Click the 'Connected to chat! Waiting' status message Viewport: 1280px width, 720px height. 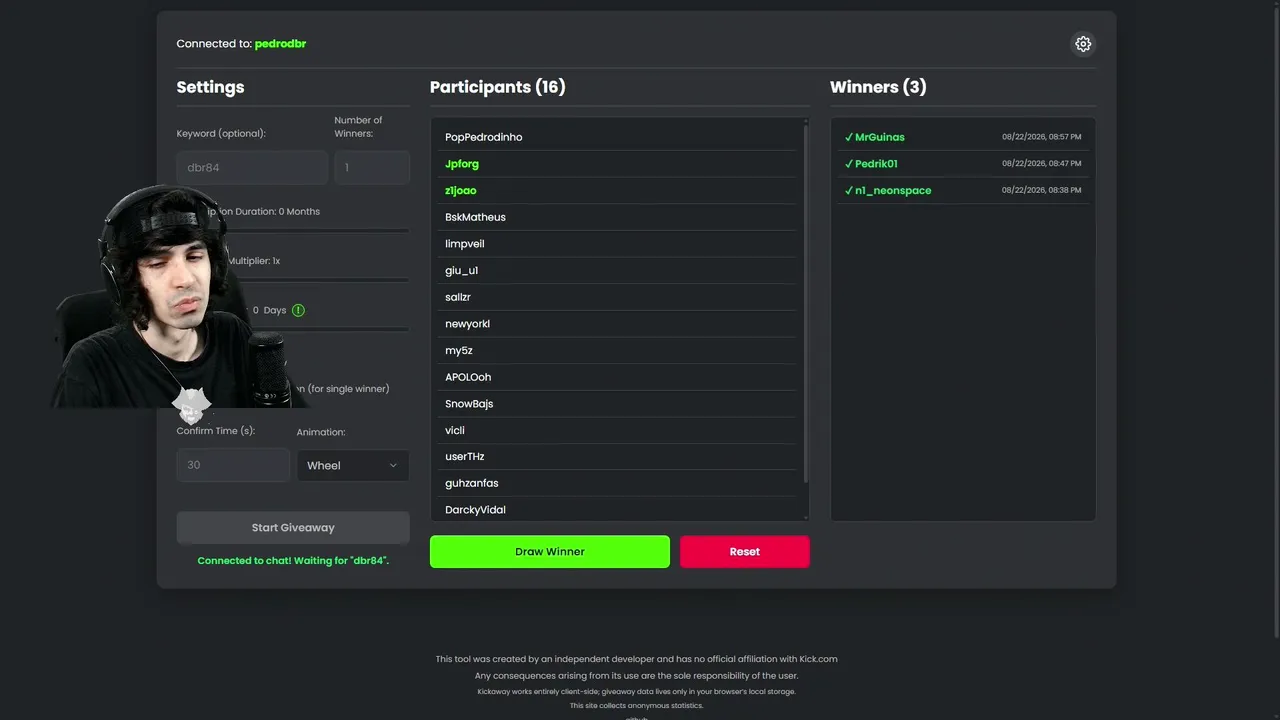293,561
